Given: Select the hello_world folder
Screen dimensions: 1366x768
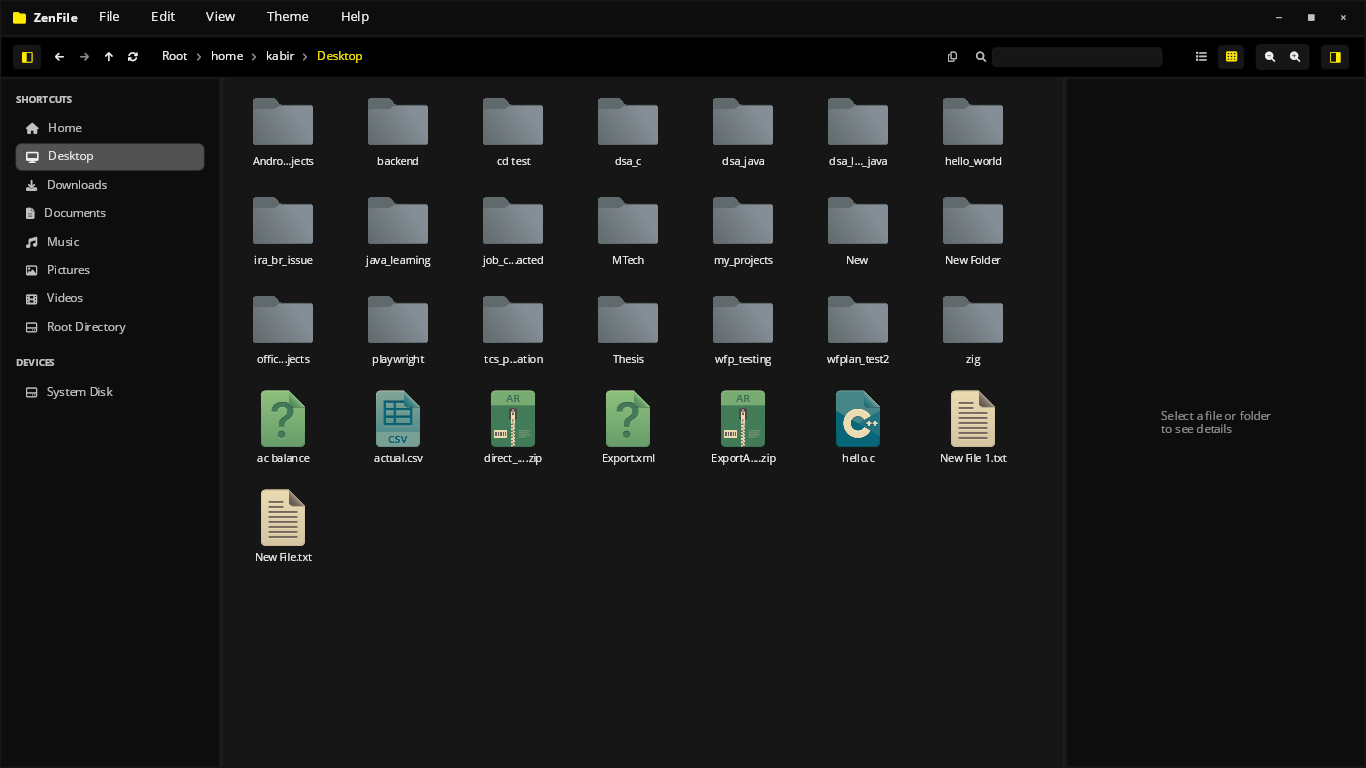Looking at the screenshot, I should click(x=973, y=131).
